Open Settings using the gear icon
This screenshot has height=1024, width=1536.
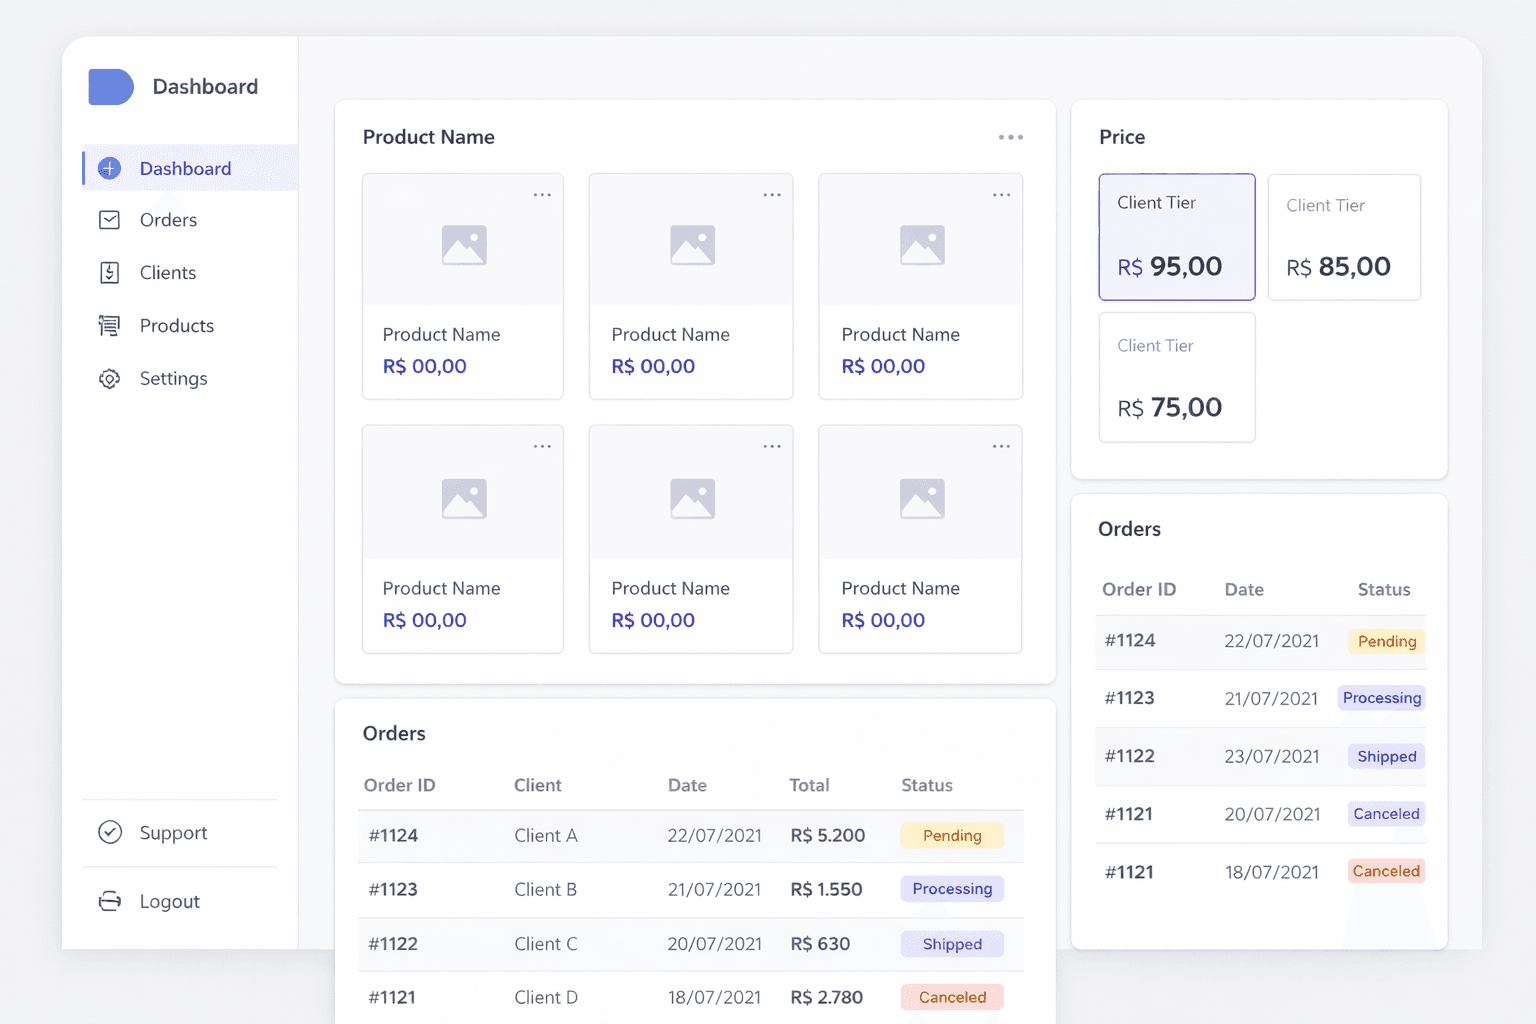(109, 378)
